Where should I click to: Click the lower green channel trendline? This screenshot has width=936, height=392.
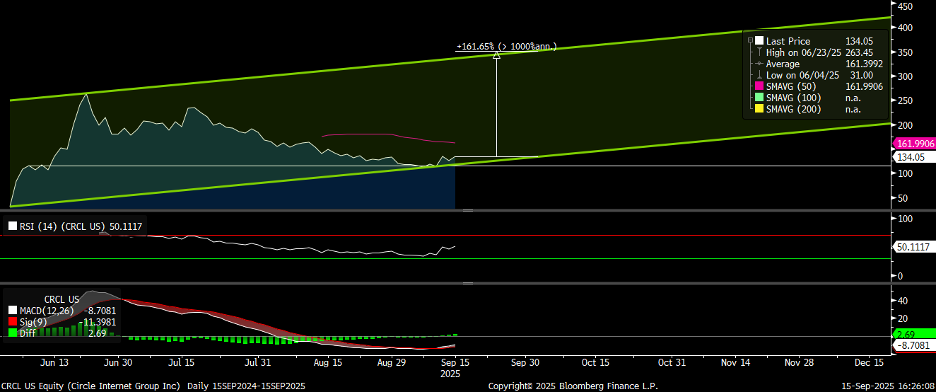(x=450, y=165)
